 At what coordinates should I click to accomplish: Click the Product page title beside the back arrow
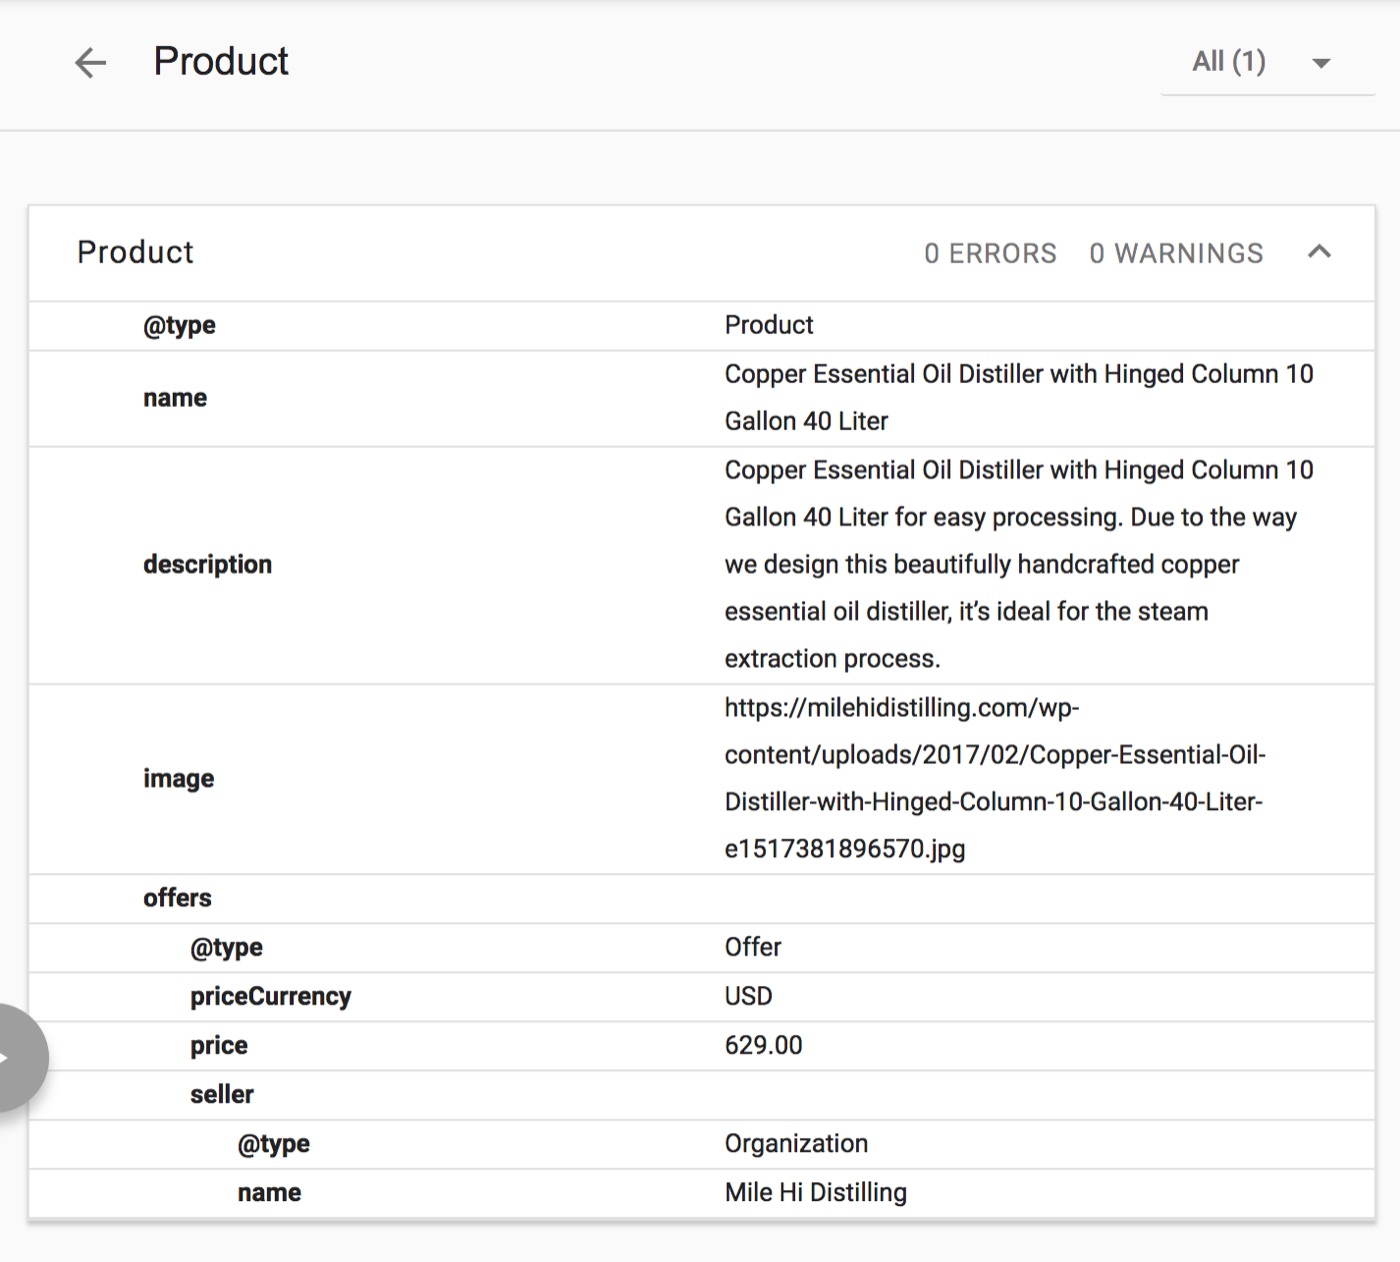click(221, 61)
